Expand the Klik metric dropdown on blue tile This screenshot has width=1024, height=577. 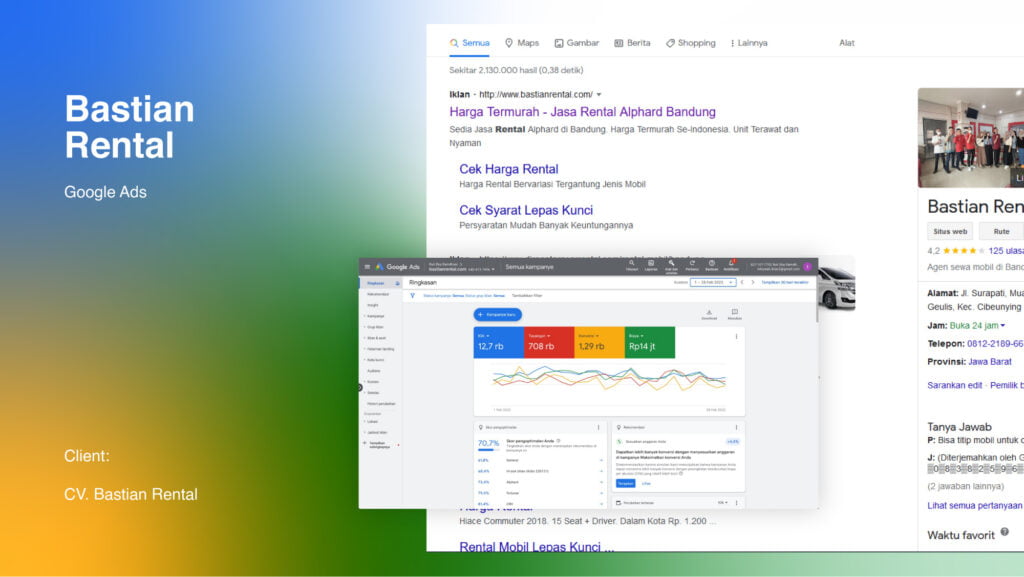click(487, 335)
